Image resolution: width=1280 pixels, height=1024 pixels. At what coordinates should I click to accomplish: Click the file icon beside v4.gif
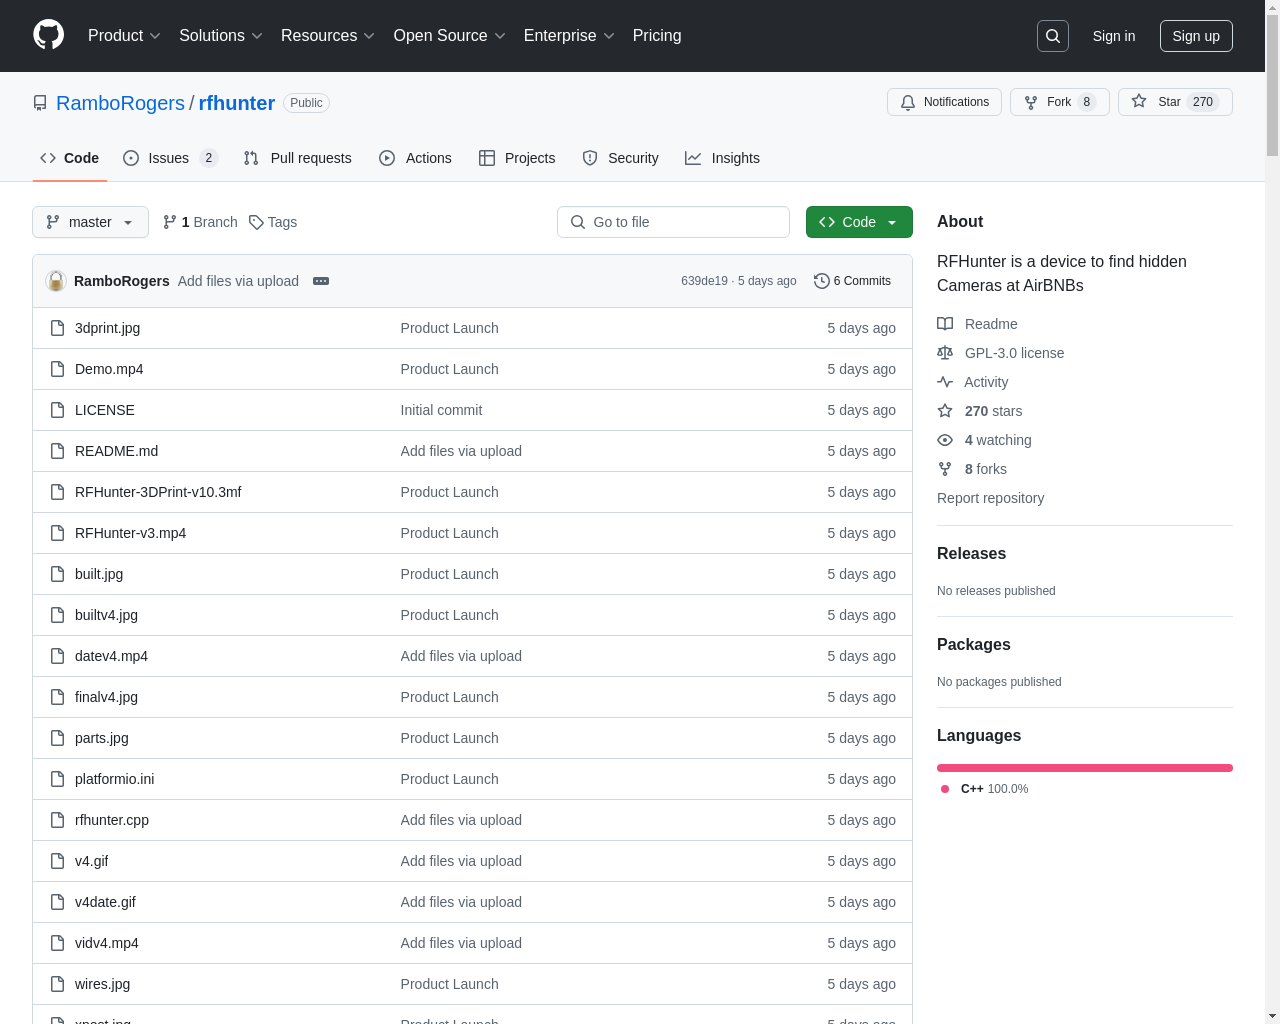(57, 861)
